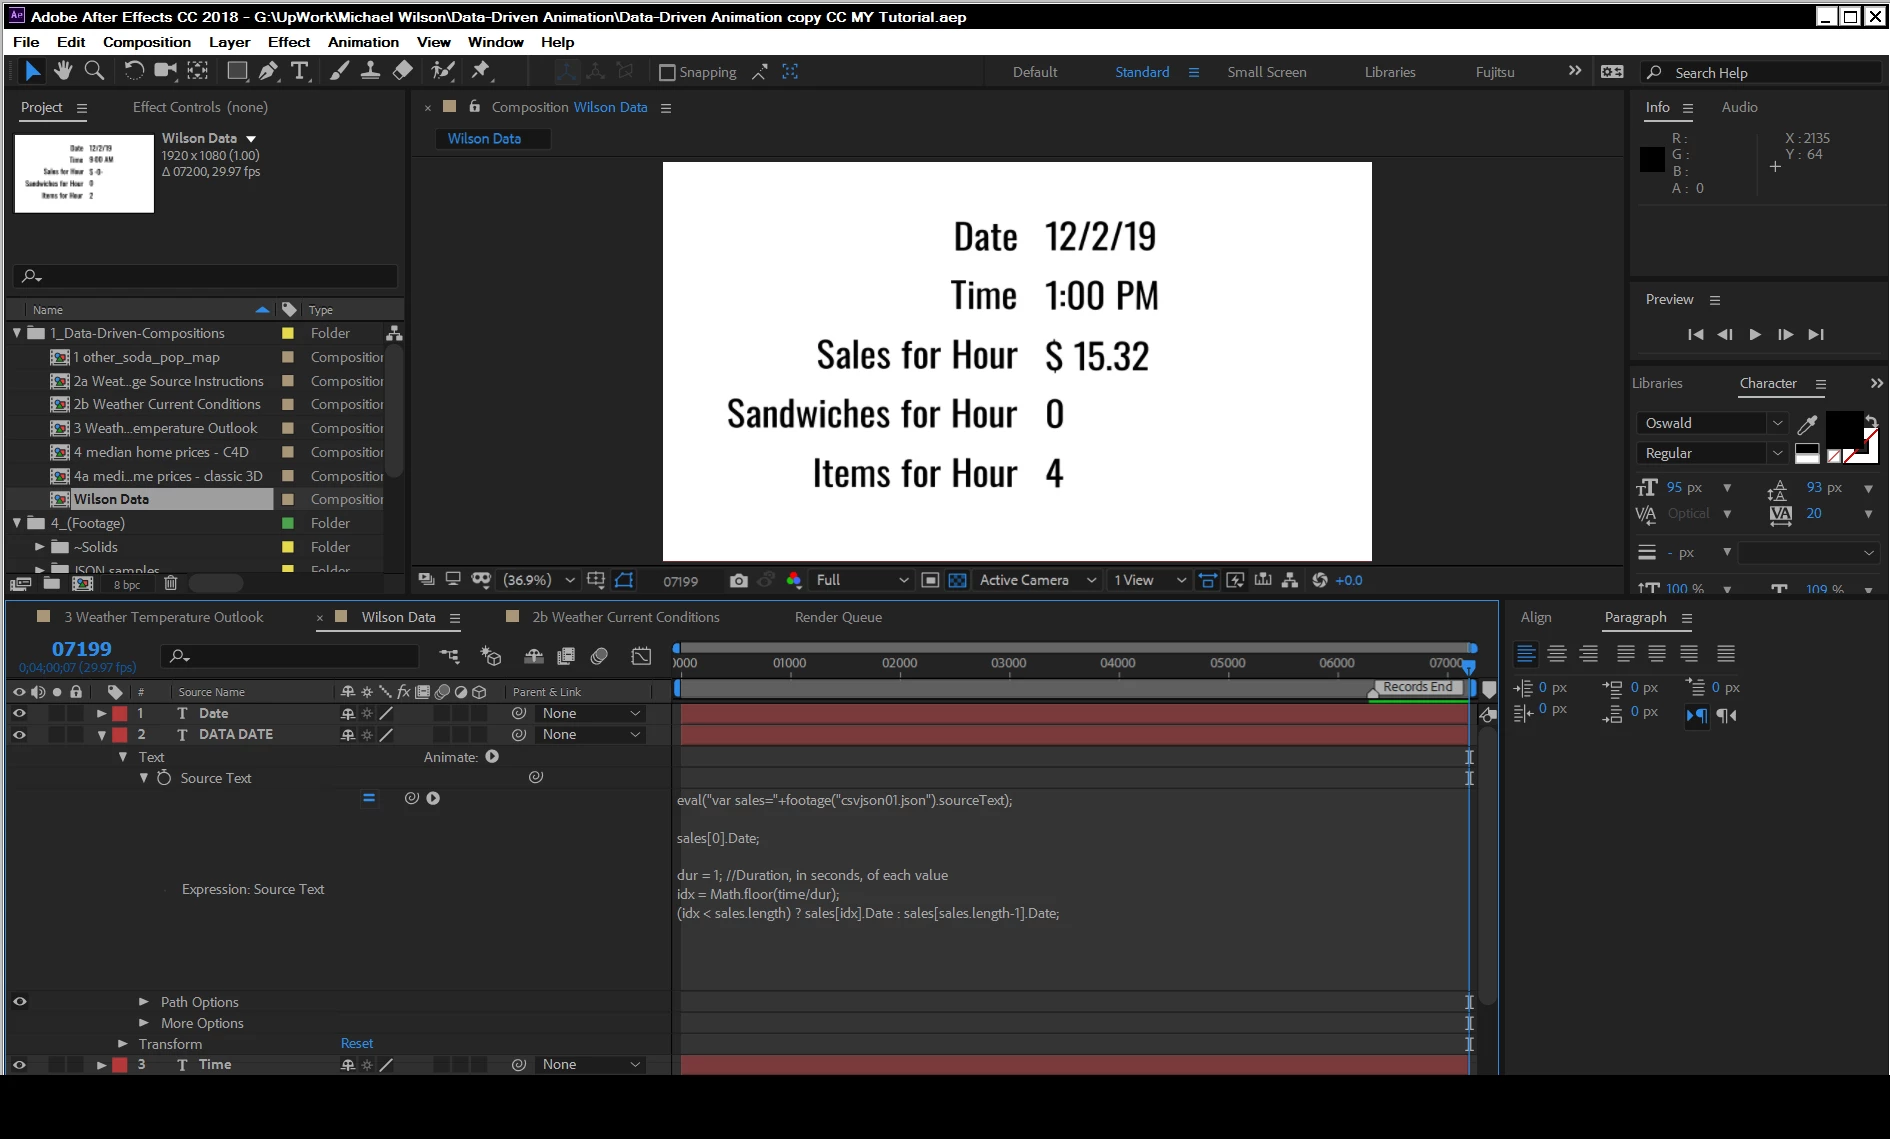Screen dimensions: 1890x1139
Task: Pick a color with the eyedropper
Action: (1807, 424)
